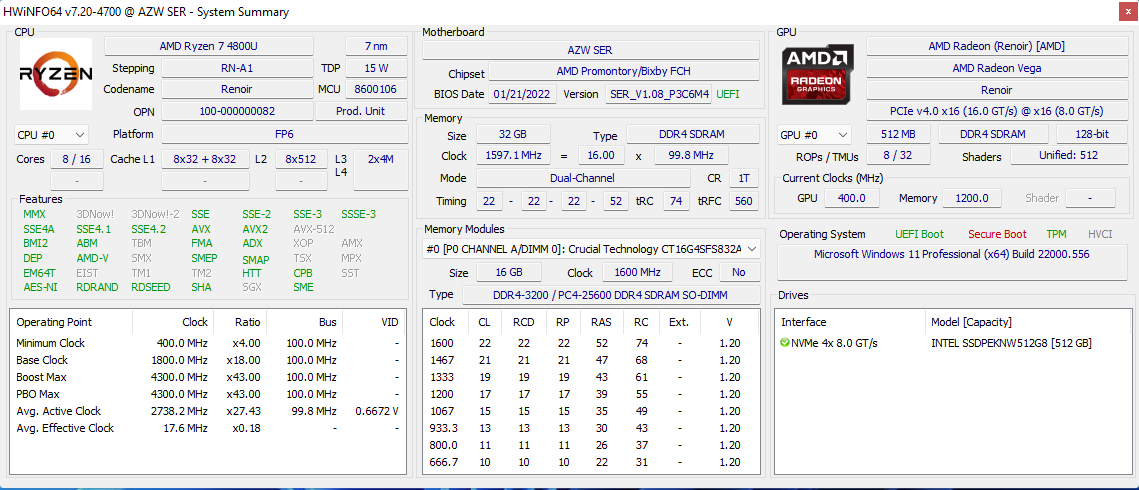Click the AMD Radeon Graphics logo

tap(817, 74)
